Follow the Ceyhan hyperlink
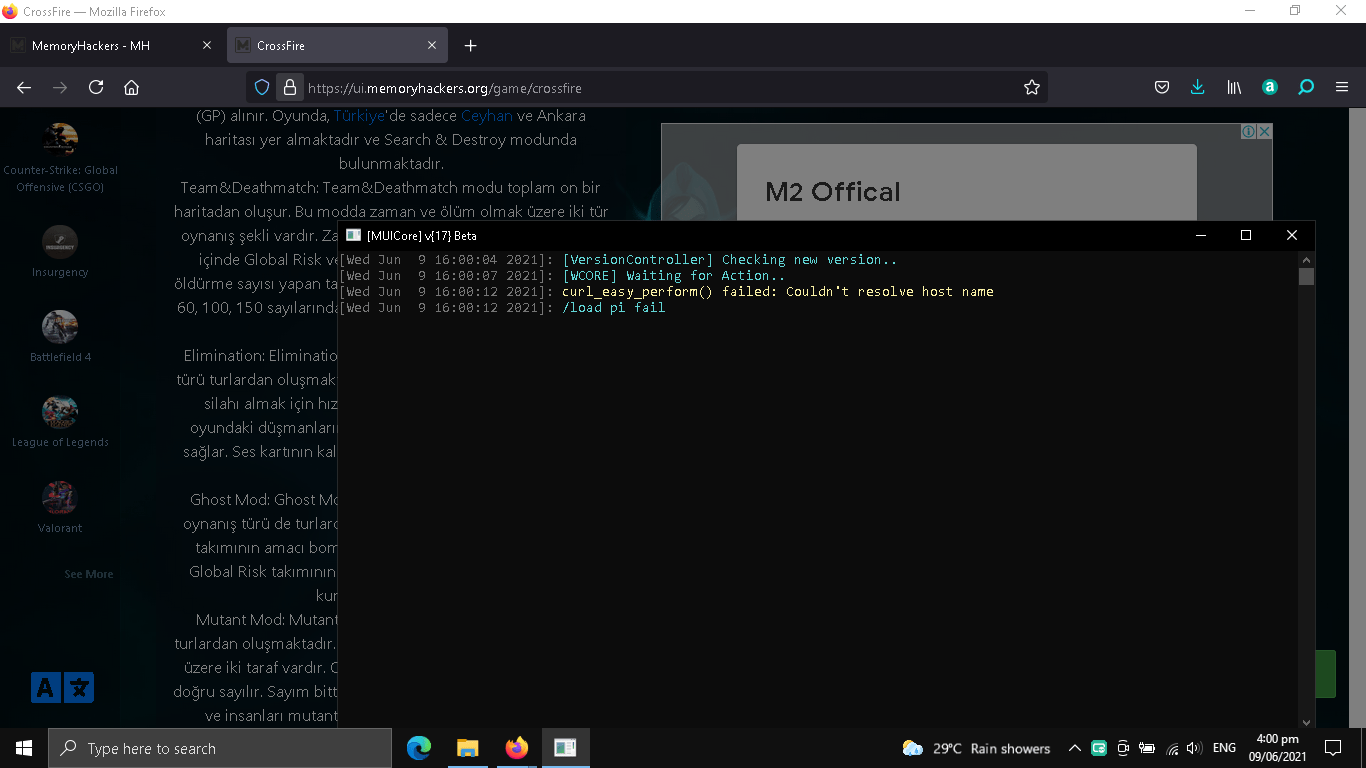The width and height of the screenshot is (1366, 768). pyautogui.click(x=486, y=116)
